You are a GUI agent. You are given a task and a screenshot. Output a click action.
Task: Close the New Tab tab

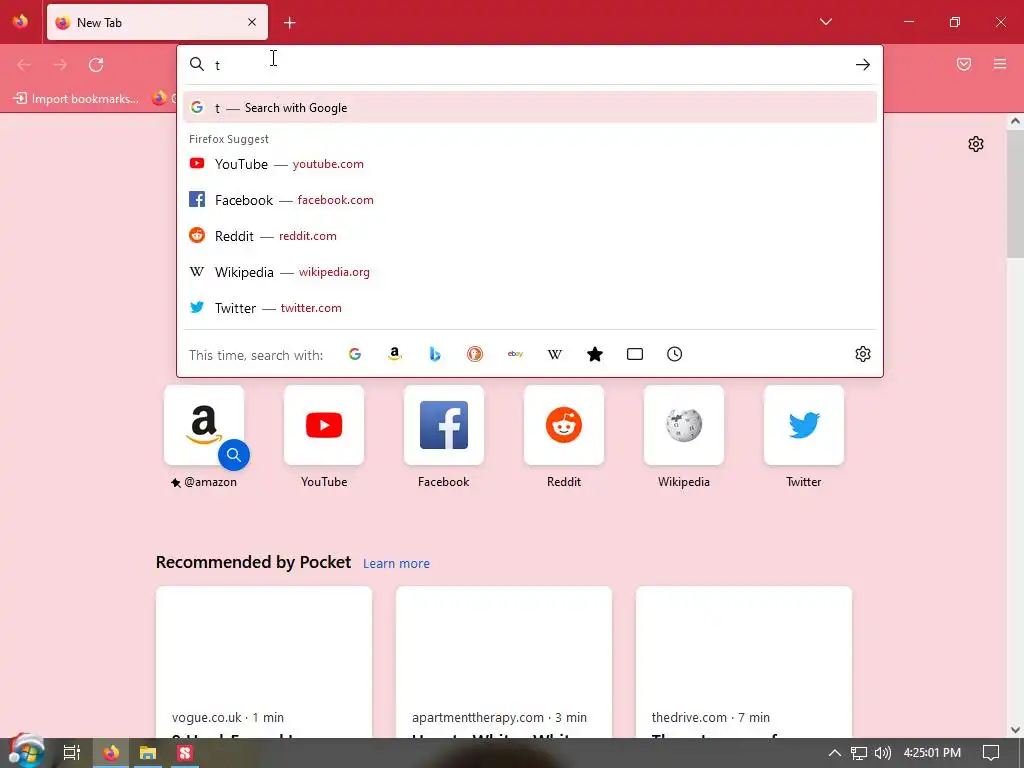tap(252, 22)
